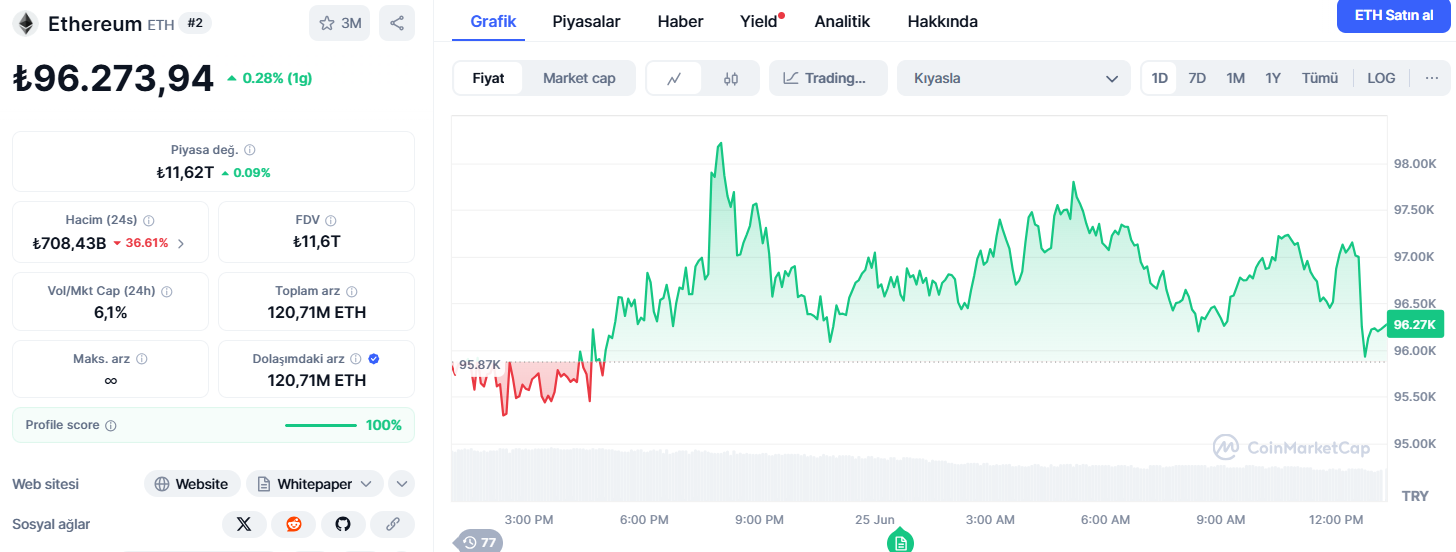Click the TRY currency label on chart
This screenshot has height=552, width=1456.
coord(1415,496)
